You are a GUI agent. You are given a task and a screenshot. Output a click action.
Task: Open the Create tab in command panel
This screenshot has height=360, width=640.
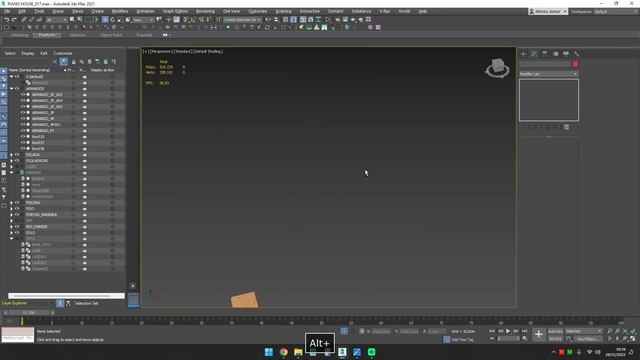[x=523, y=53]
